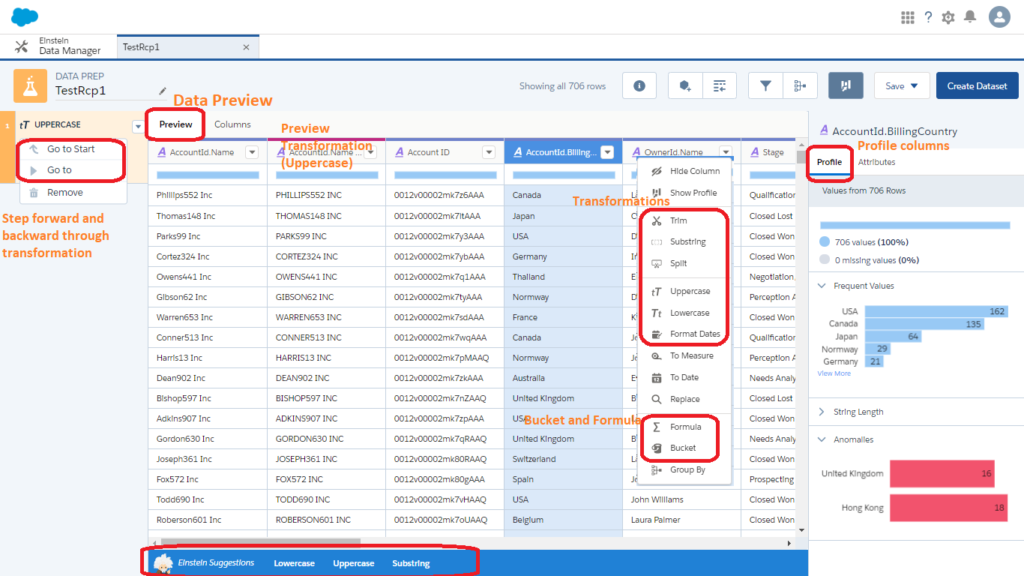Collapse the Frequent Values section
Image resolution: width=1024 pixels, height=576 pixels.
[822, 286]
